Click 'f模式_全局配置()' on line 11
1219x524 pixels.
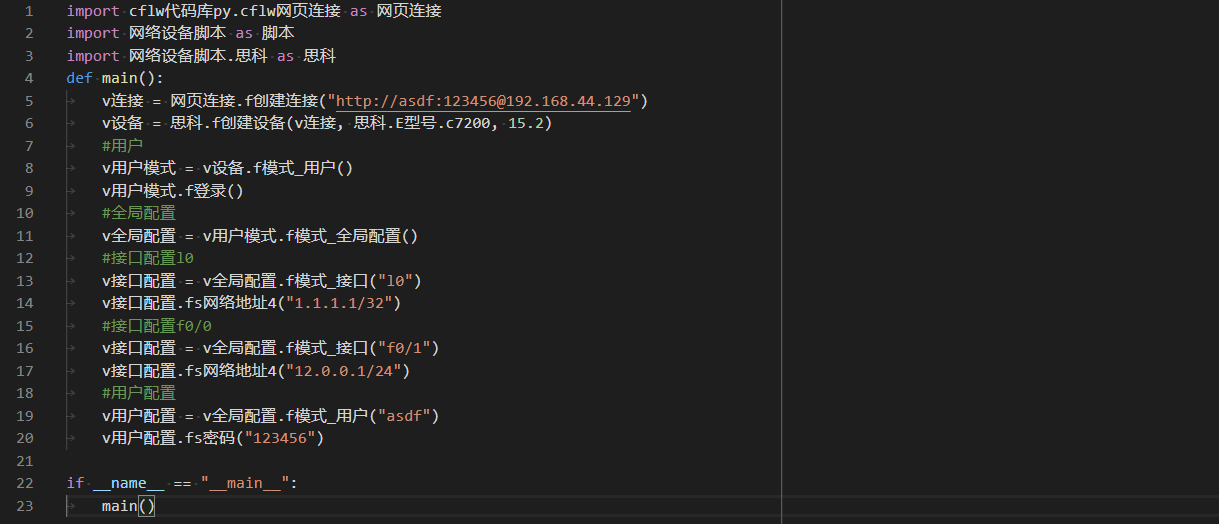(x=352, y=236)
